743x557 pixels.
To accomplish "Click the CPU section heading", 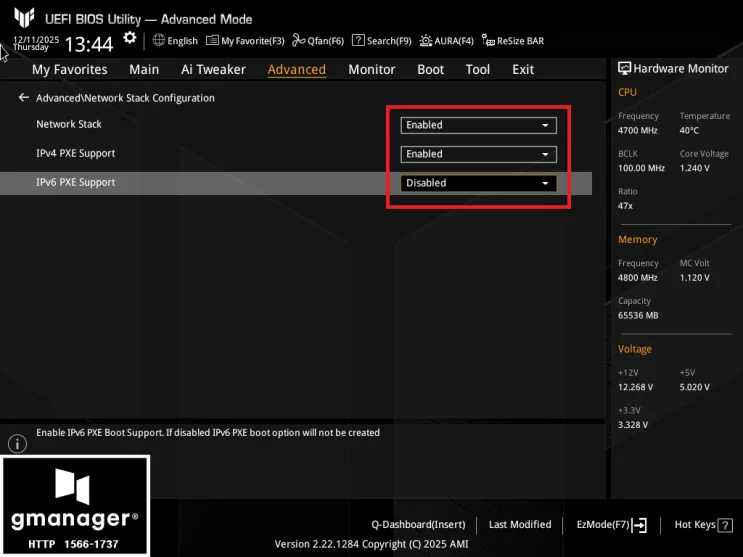I will tap(627, 92).
